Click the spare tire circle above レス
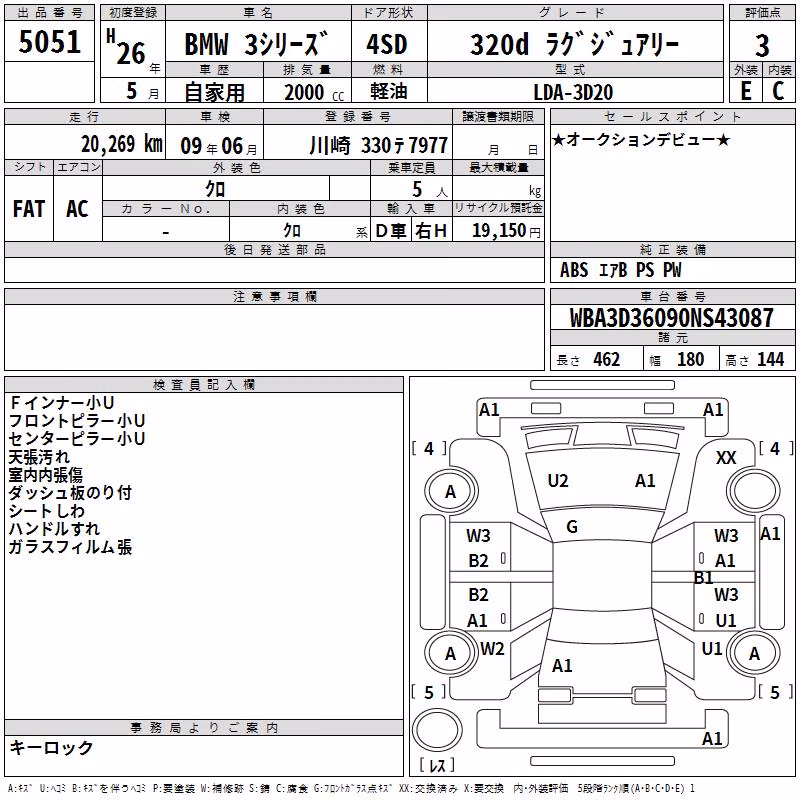800x800 pixels. 437,730
